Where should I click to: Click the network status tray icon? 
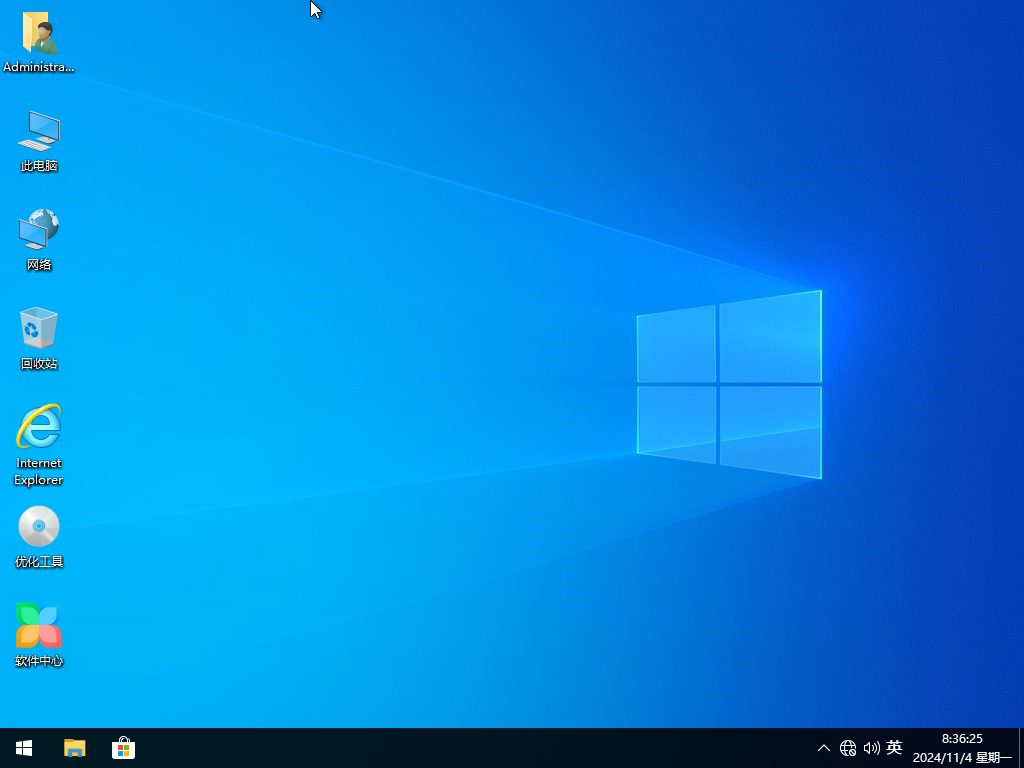[847, 747]
